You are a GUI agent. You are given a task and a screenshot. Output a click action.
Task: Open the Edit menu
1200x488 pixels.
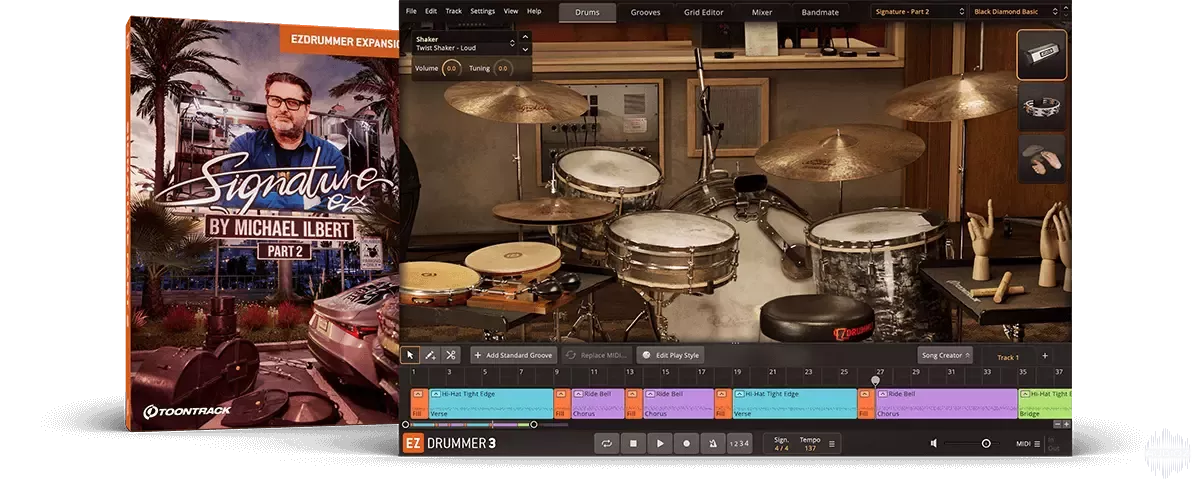[431, 11]
